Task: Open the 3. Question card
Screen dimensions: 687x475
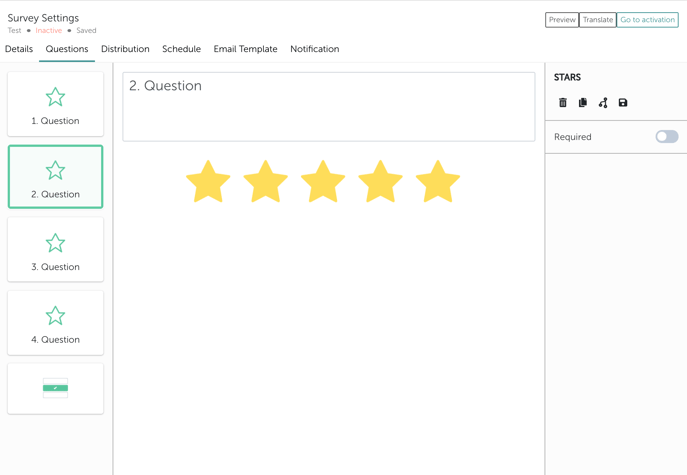Action: [55, 249]
